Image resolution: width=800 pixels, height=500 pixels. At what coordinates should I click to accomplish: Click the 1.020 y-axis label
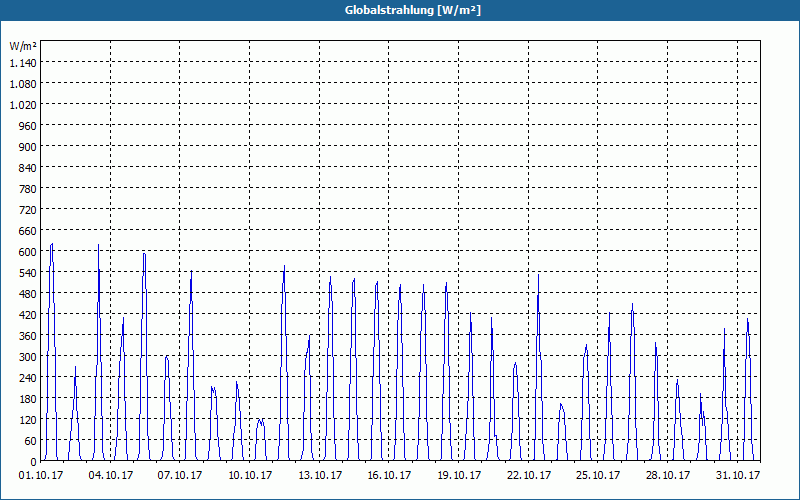point(23,105)
